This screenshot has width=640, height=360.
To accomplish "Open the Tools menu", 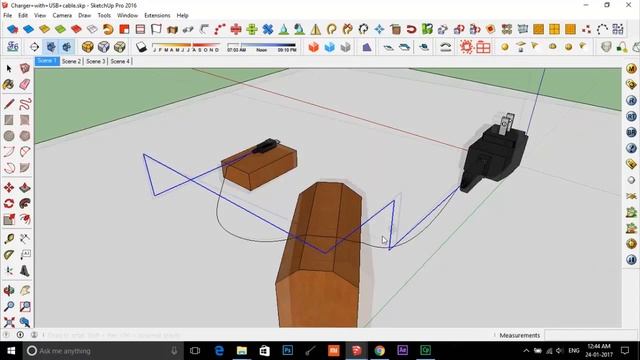I will [104, 16].
